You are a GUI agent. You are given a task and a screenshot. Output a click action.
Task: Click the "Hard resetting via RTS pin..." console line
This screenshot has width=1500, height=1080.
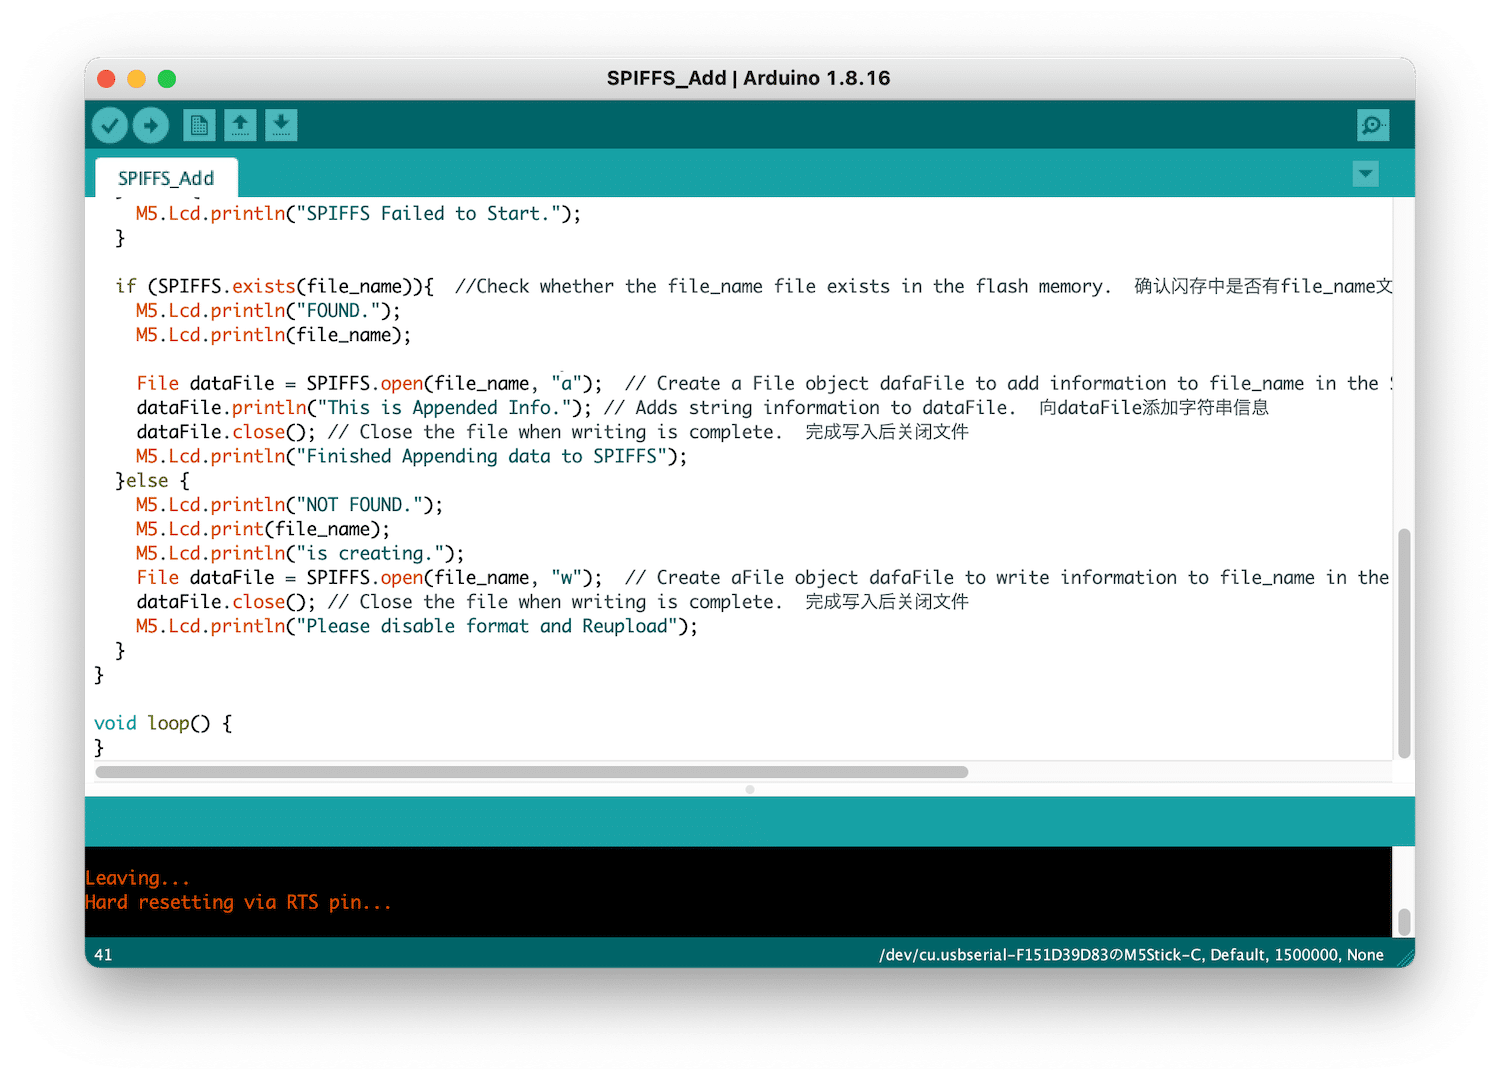238,902
